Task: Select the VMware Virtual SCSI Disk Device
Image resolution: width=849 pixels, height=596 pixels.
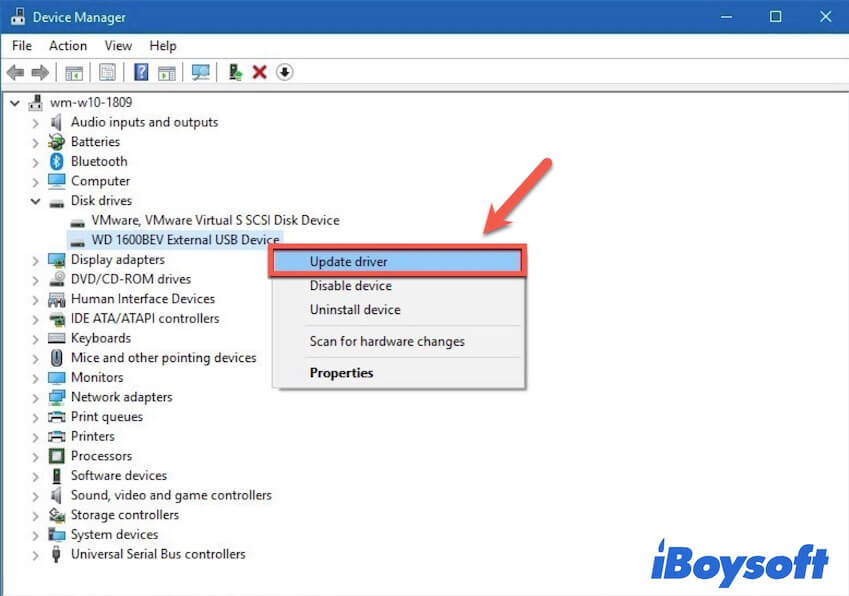Action: point(208,220)
